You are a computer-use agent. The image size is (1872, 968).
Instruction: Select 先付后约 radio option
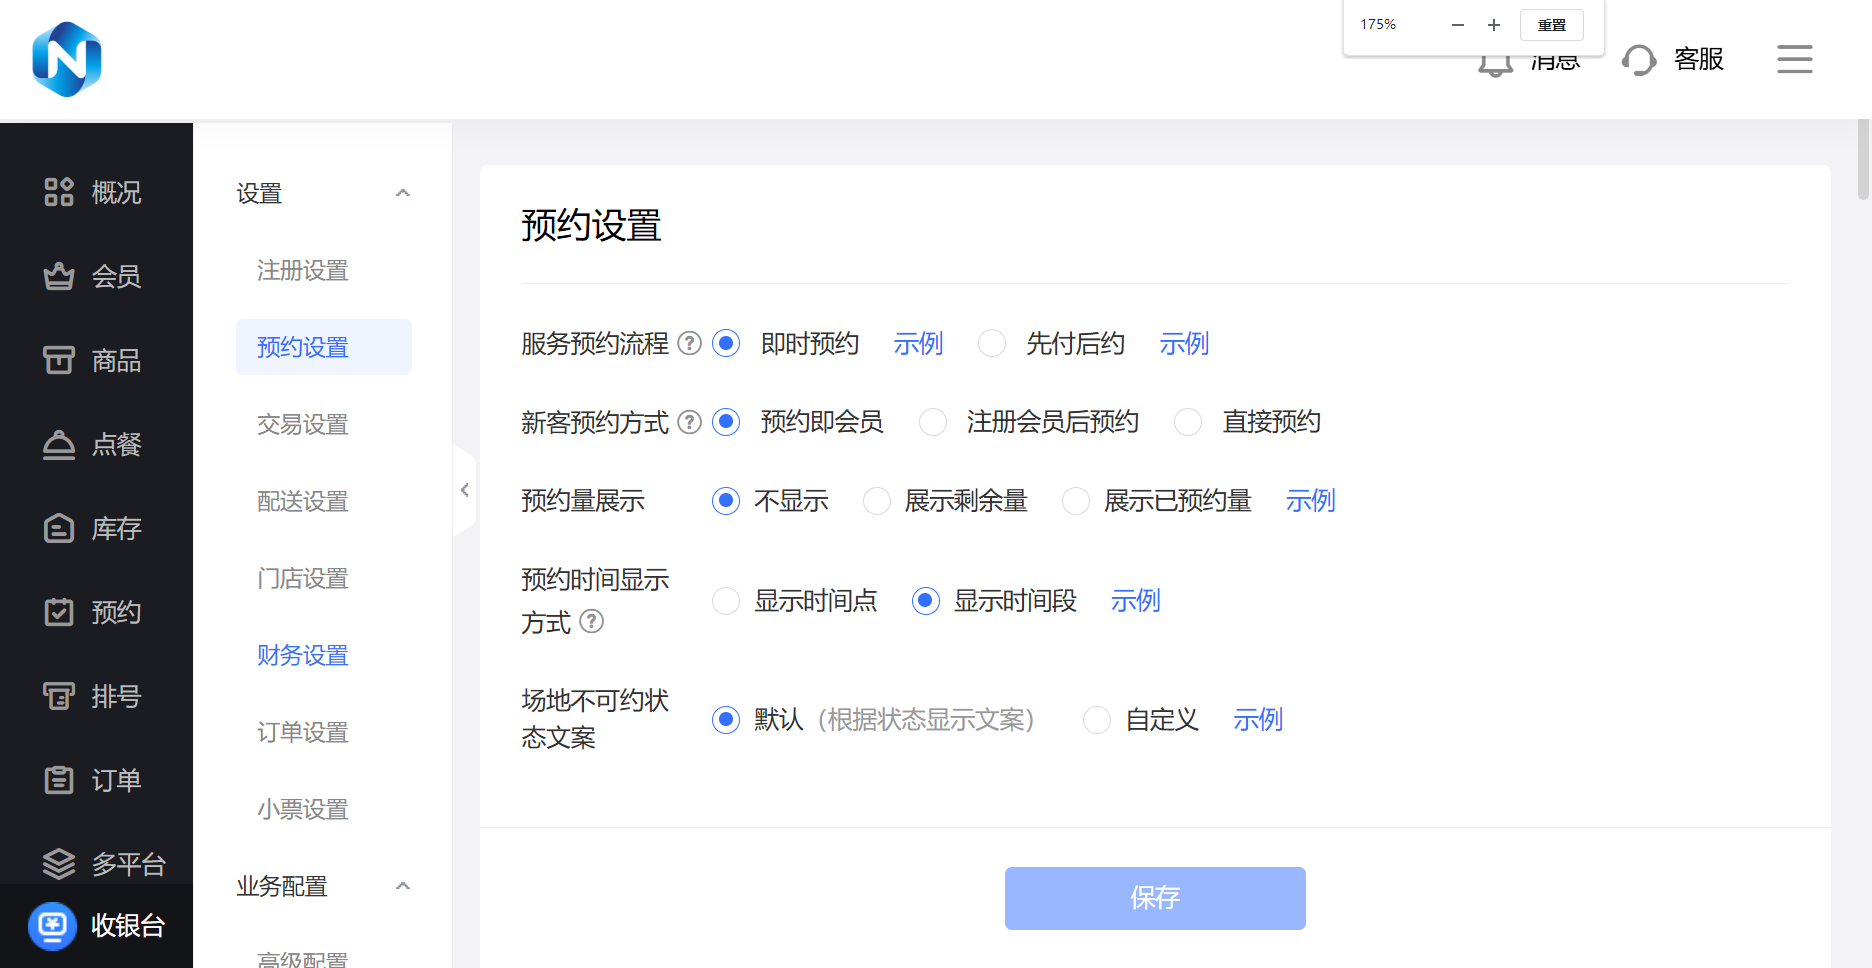992,343
